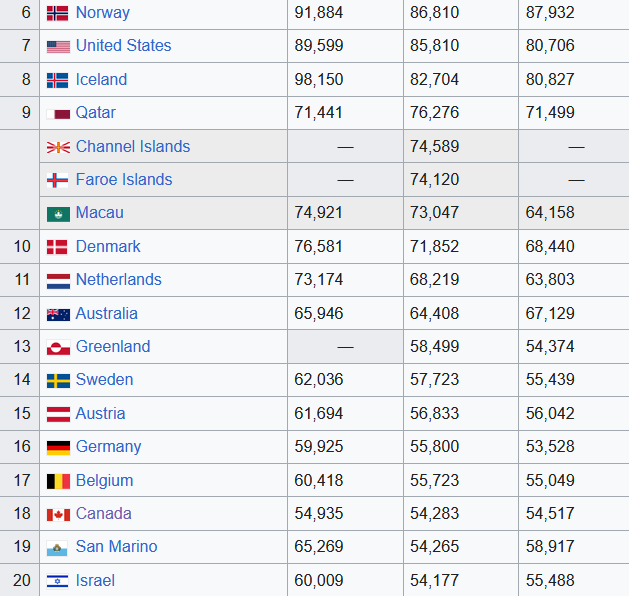Image resolution: width=629 pixels, height=596 pixels.
Task: Click the United States flag icon
Action: coord(58,47)
